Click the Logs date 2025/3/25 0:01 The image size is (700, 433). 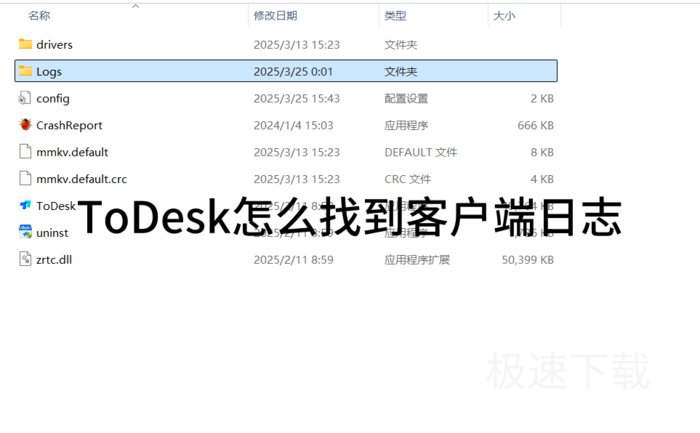click(x=293, y=71)
